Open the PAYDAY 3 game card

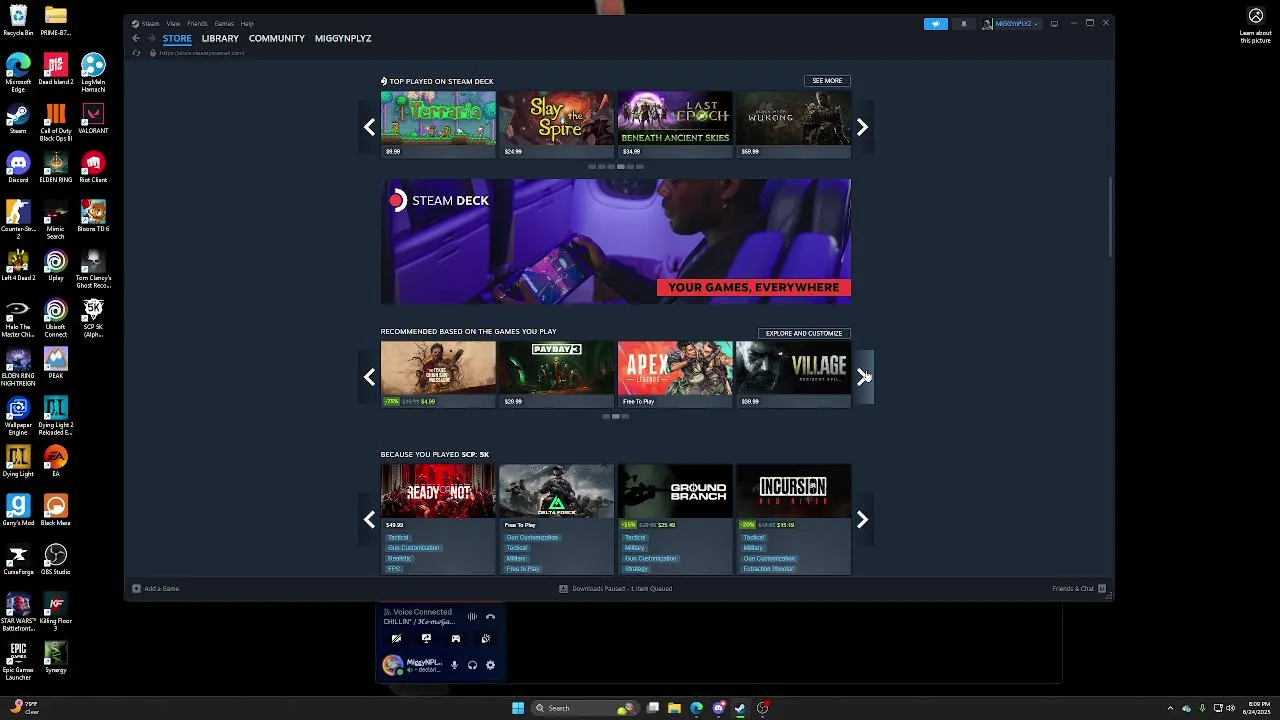tap(556, 374)
